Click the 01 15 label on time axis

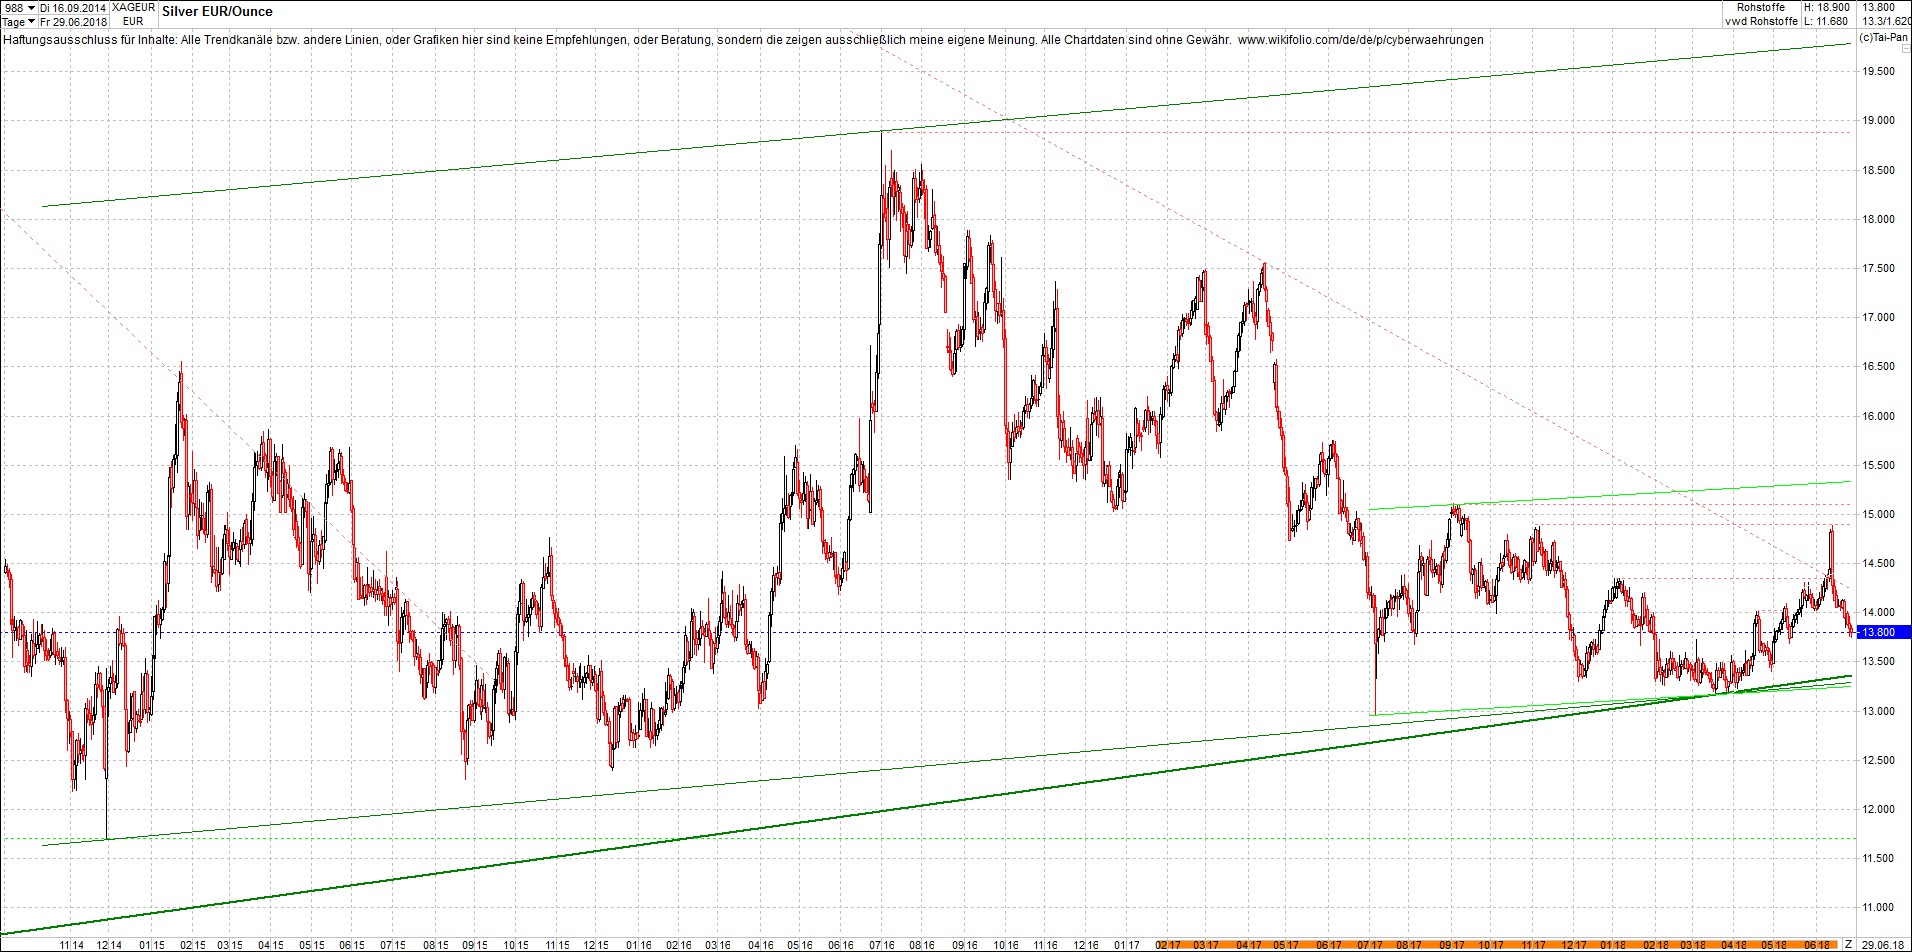tap(152, 945)
